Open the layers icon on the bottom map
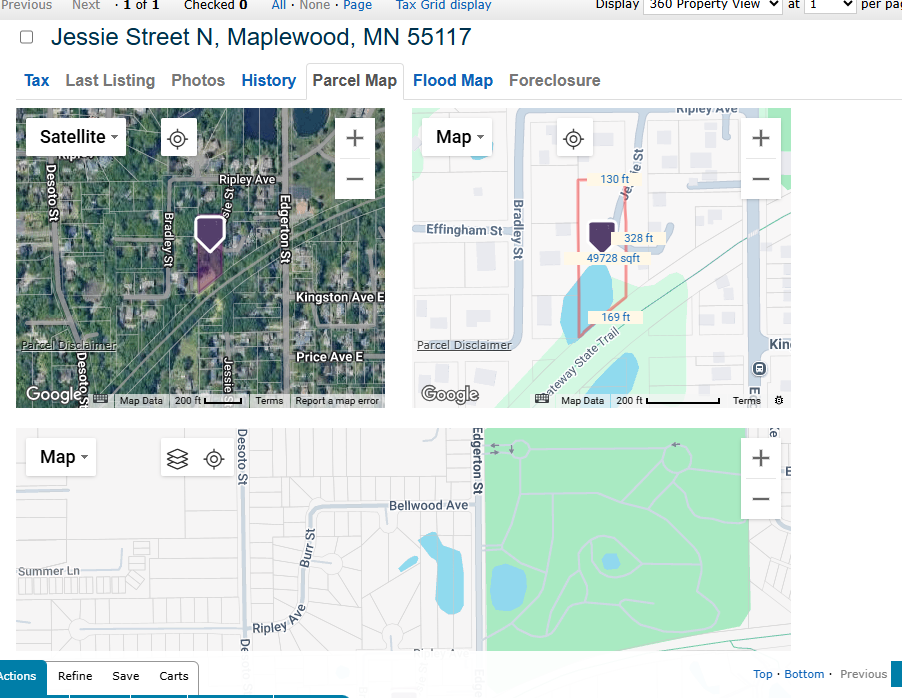Screen dimensions: 902x698 (177, 458)
